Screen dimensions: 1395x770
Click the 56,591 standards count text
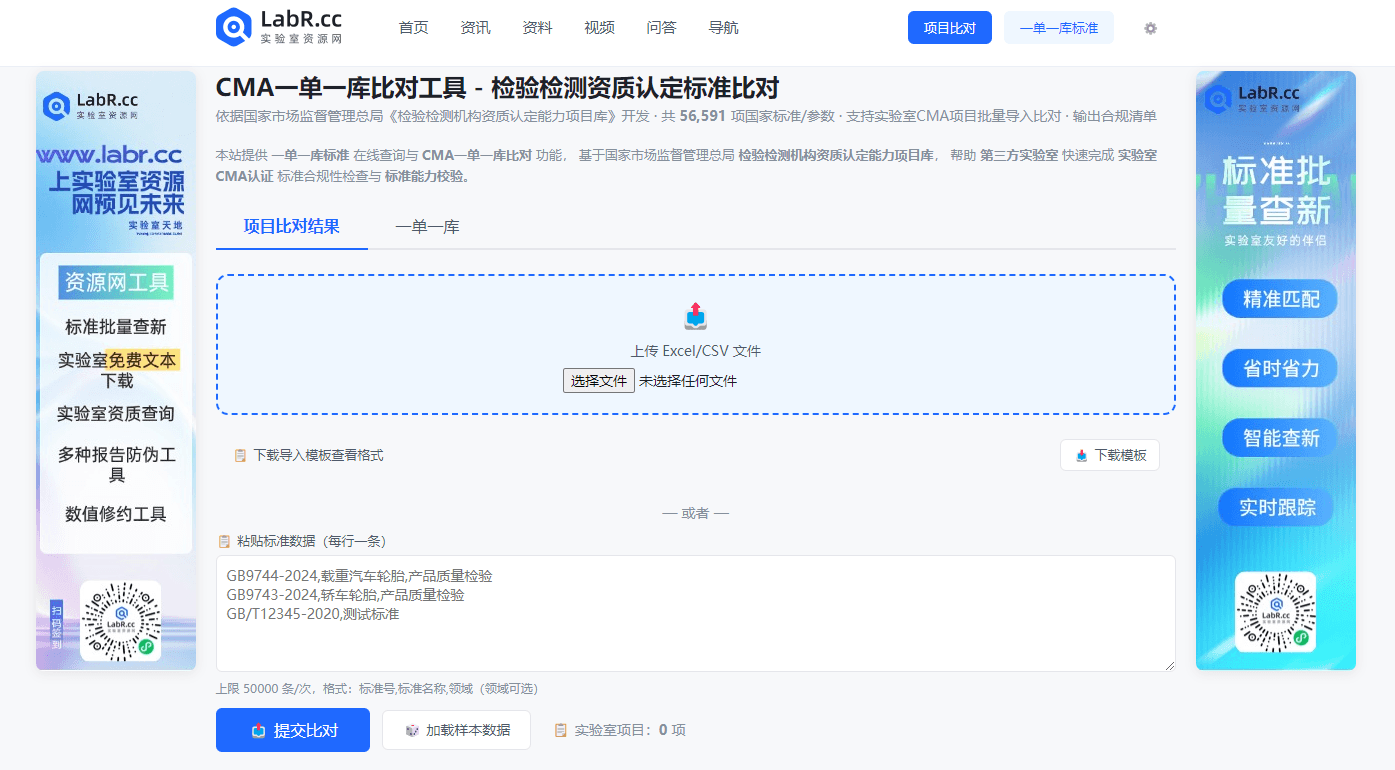click(x=702, y=116)
